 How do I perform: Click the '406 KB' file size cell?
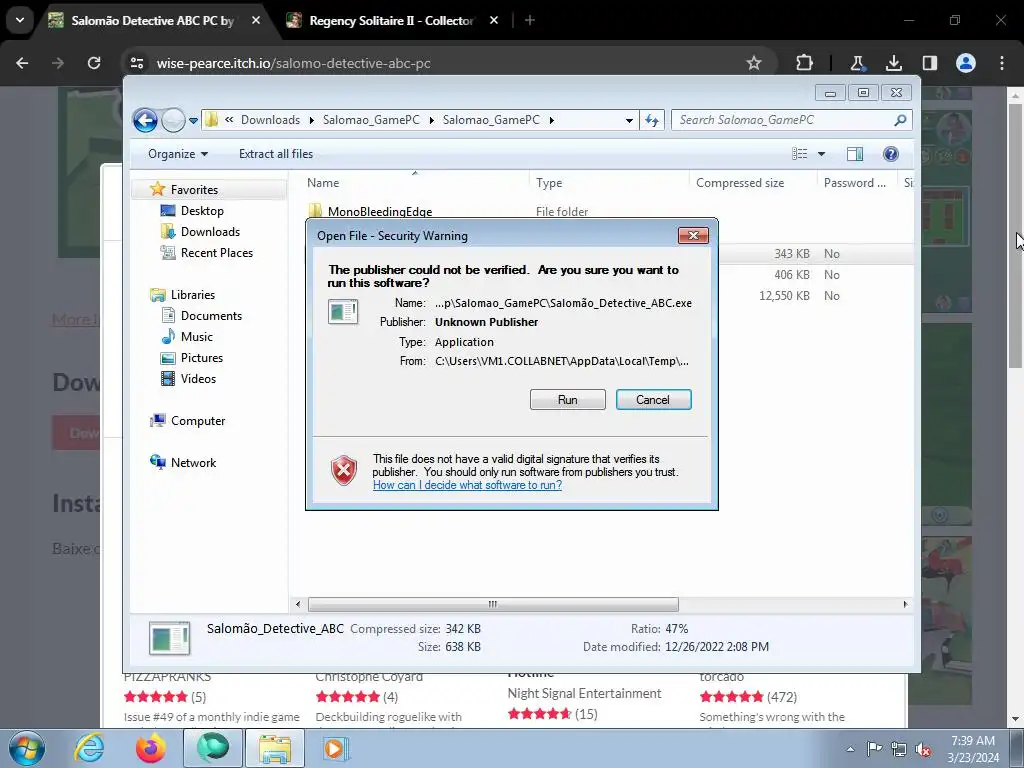[x=792, y=275]
